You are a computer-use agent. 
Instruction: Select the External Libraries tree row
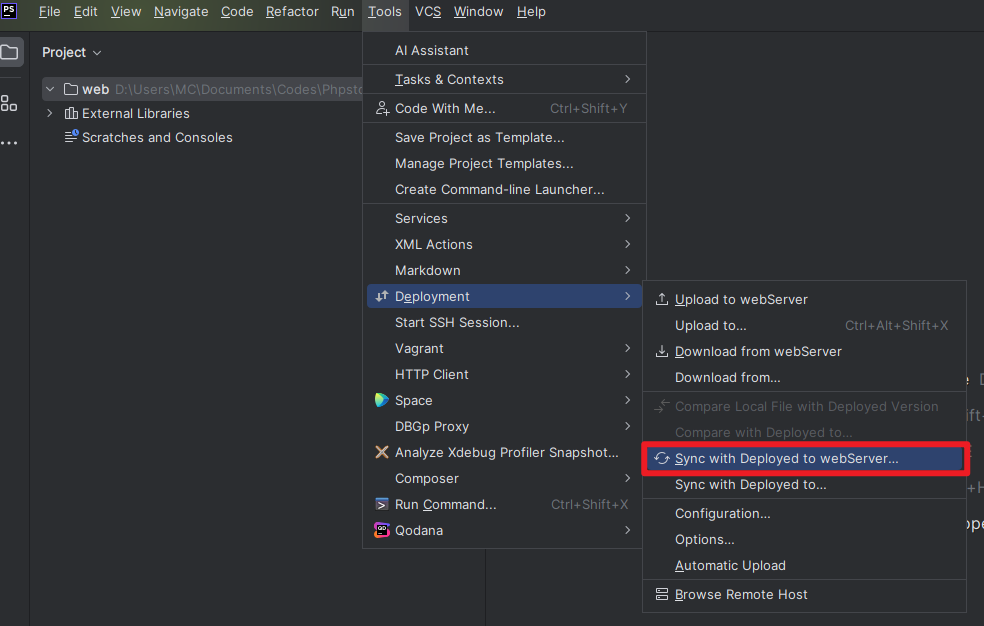tap(202, 114)
